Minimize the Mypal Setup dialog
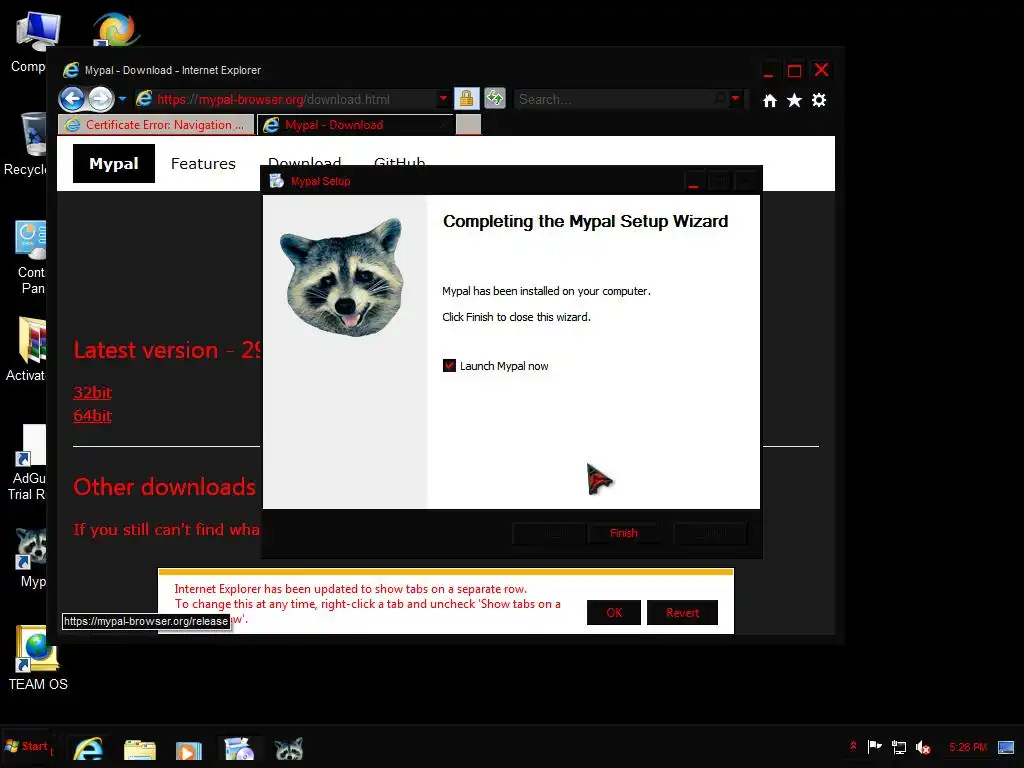Viewport: 1024px width, 768px height. pyautogui.click(x=694, y=181)
